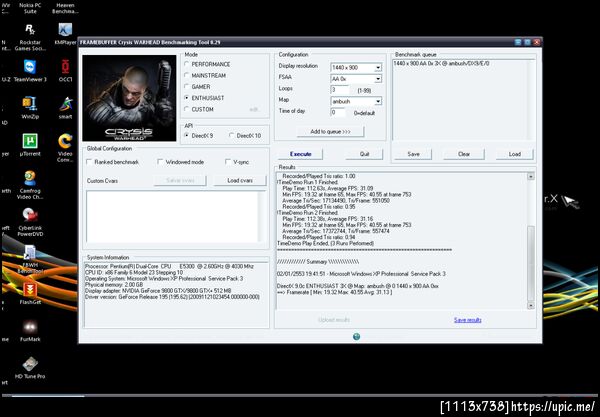Launch Camfrog Video Chat icon

[x=30, y=185]
